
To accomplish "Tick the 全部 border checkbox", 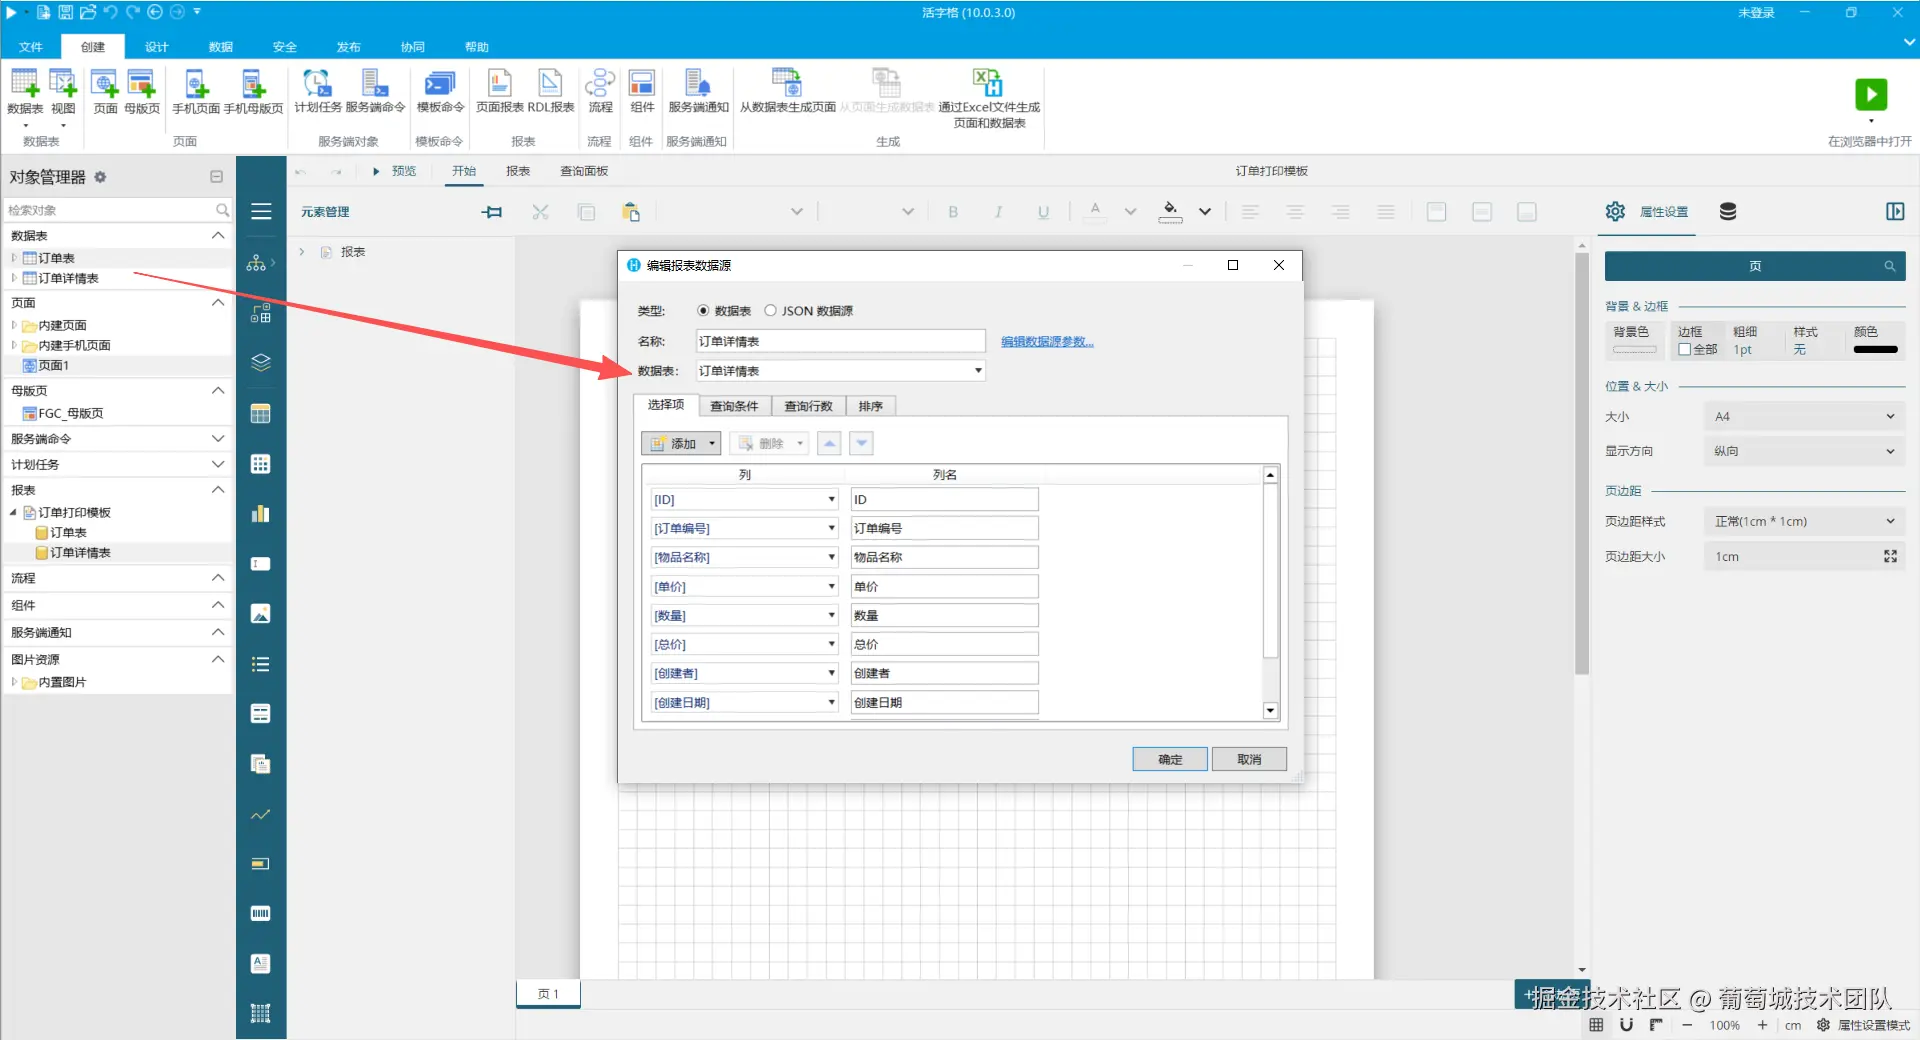I will (x=1685, y=350).
